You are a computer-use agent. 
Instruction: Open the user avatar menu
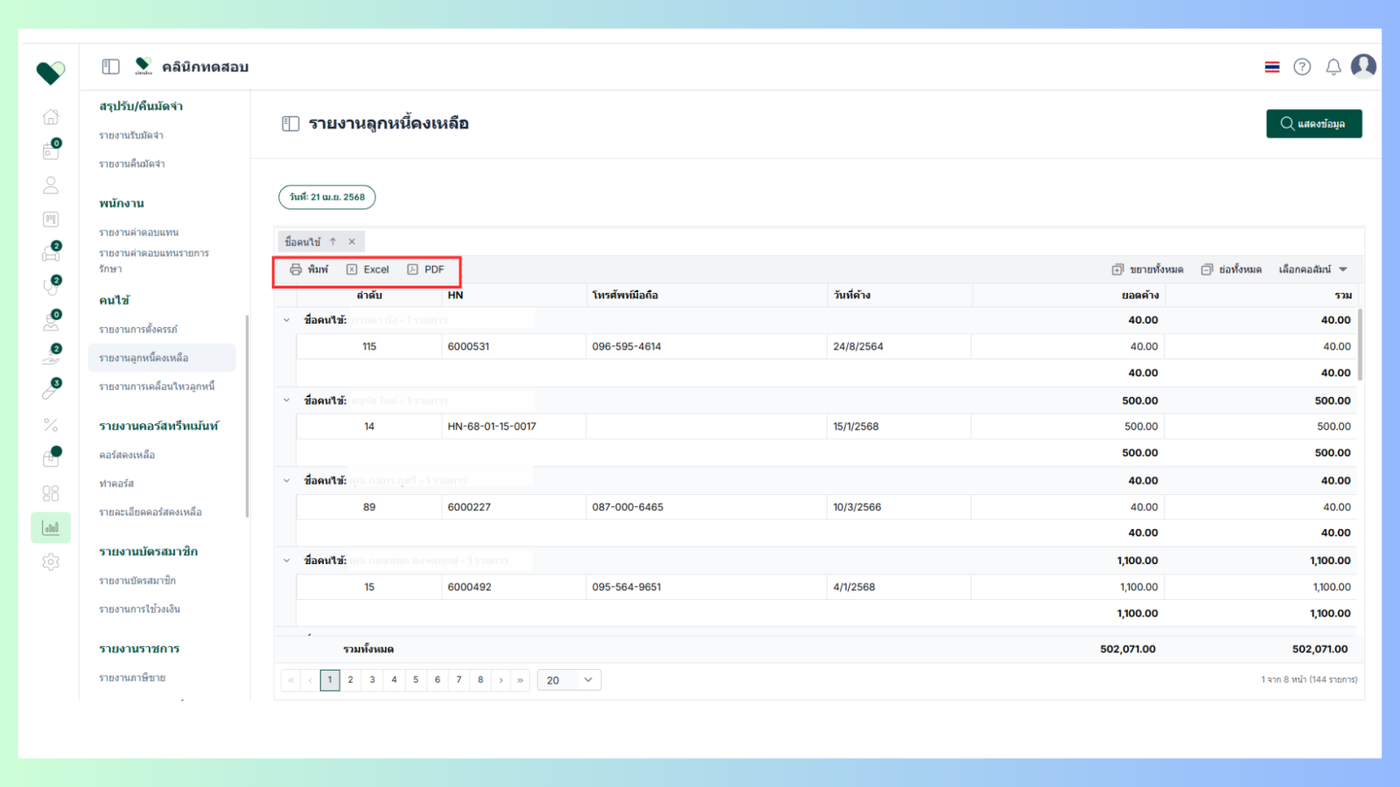1363,66
